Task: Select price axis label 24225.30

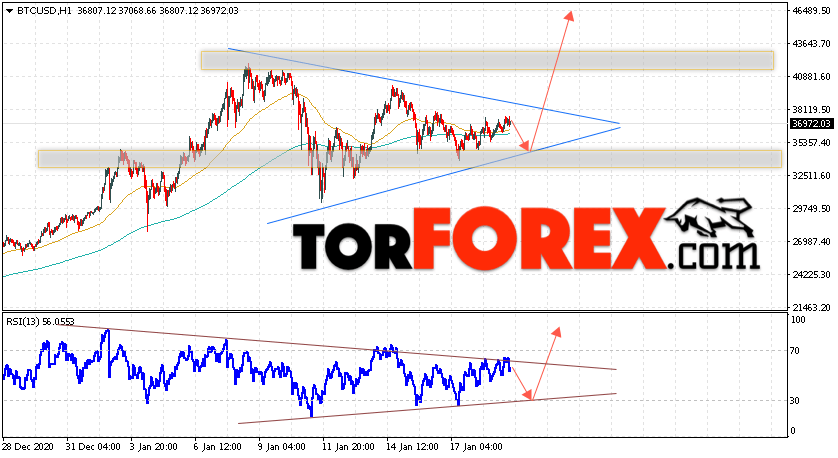Action: (811, 275)
